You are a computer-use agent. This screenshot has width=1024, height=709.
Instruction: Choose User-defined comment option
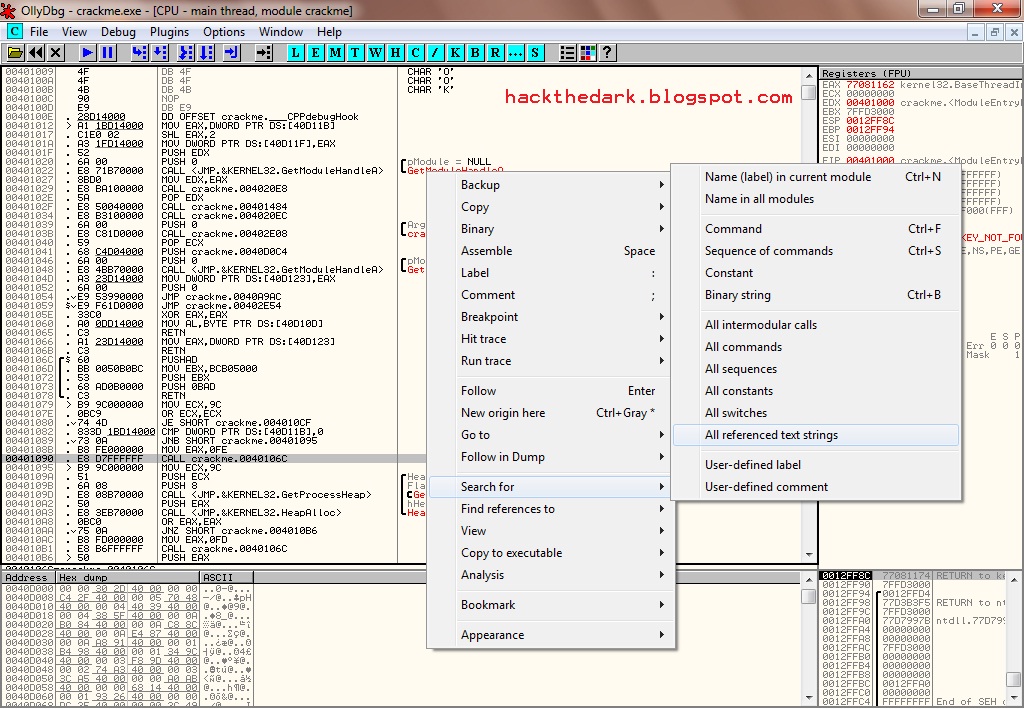click(816, 487)
